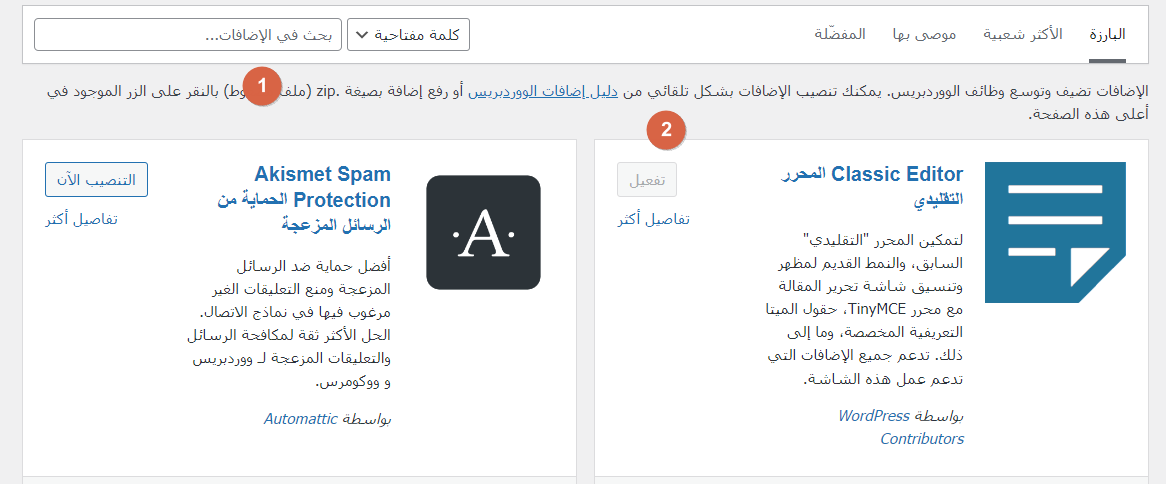Open the موصى بها tab

pyautogui.click(x=924, y=34)
